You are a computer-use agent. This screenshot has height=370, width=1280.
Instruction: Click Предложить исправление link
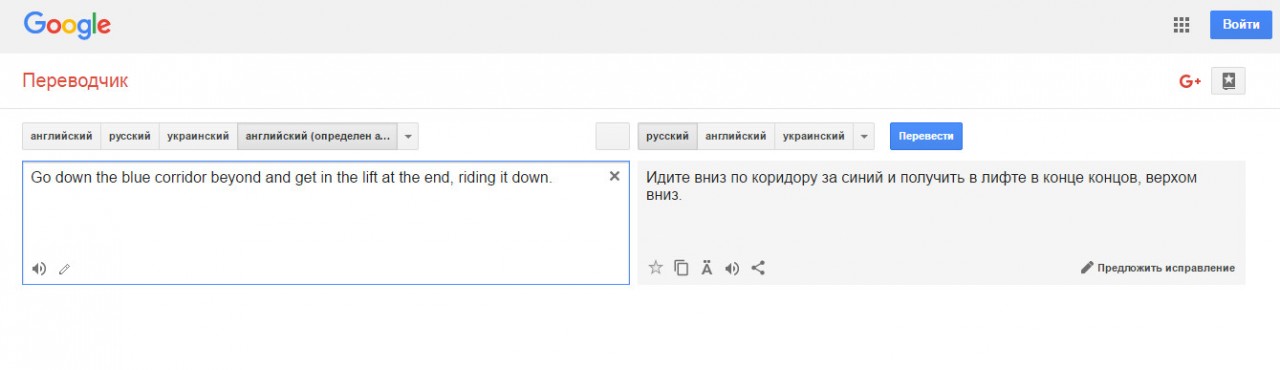(1158, 268)
